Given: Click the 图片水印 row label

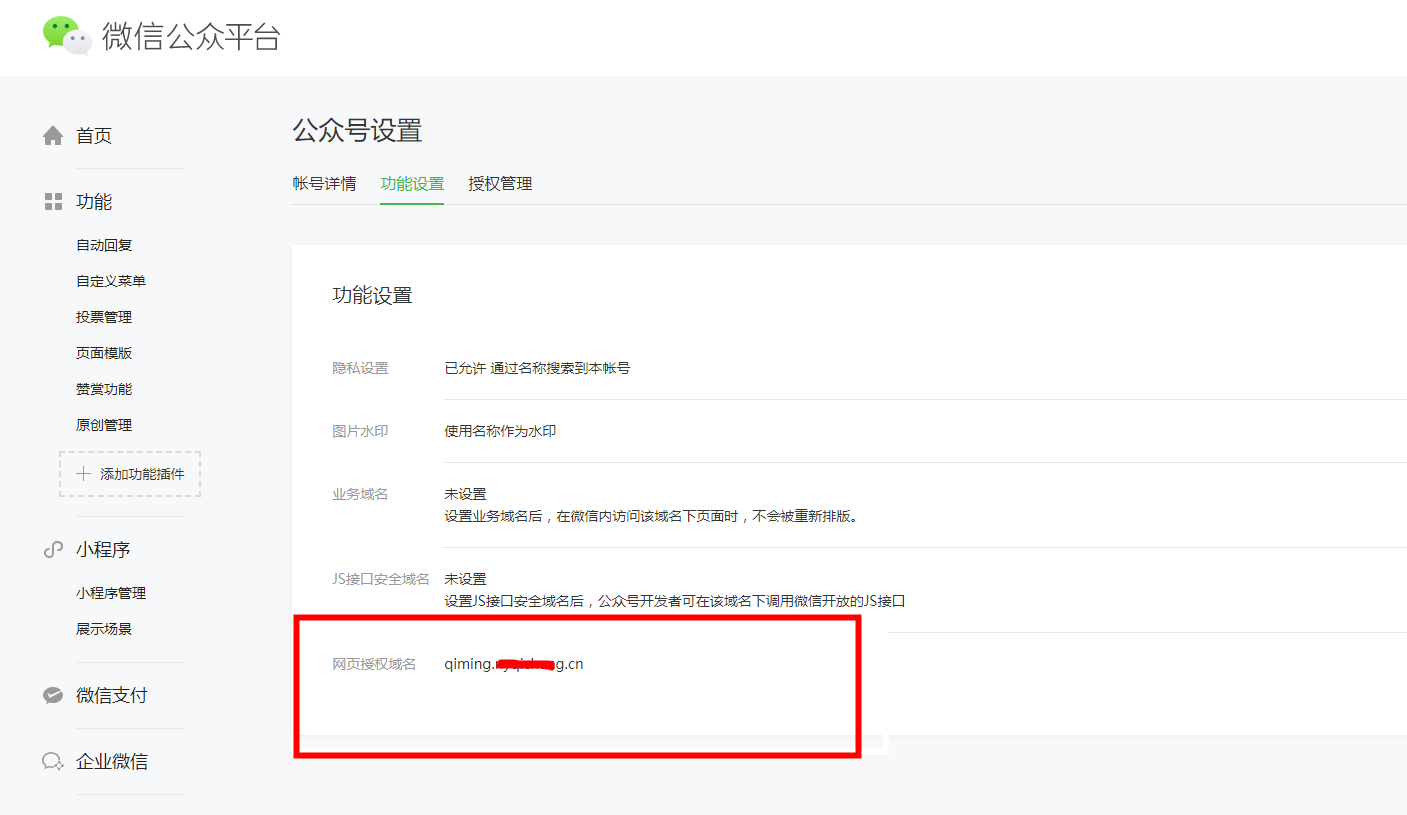Looking at the screenshot, I should point(360,431).
